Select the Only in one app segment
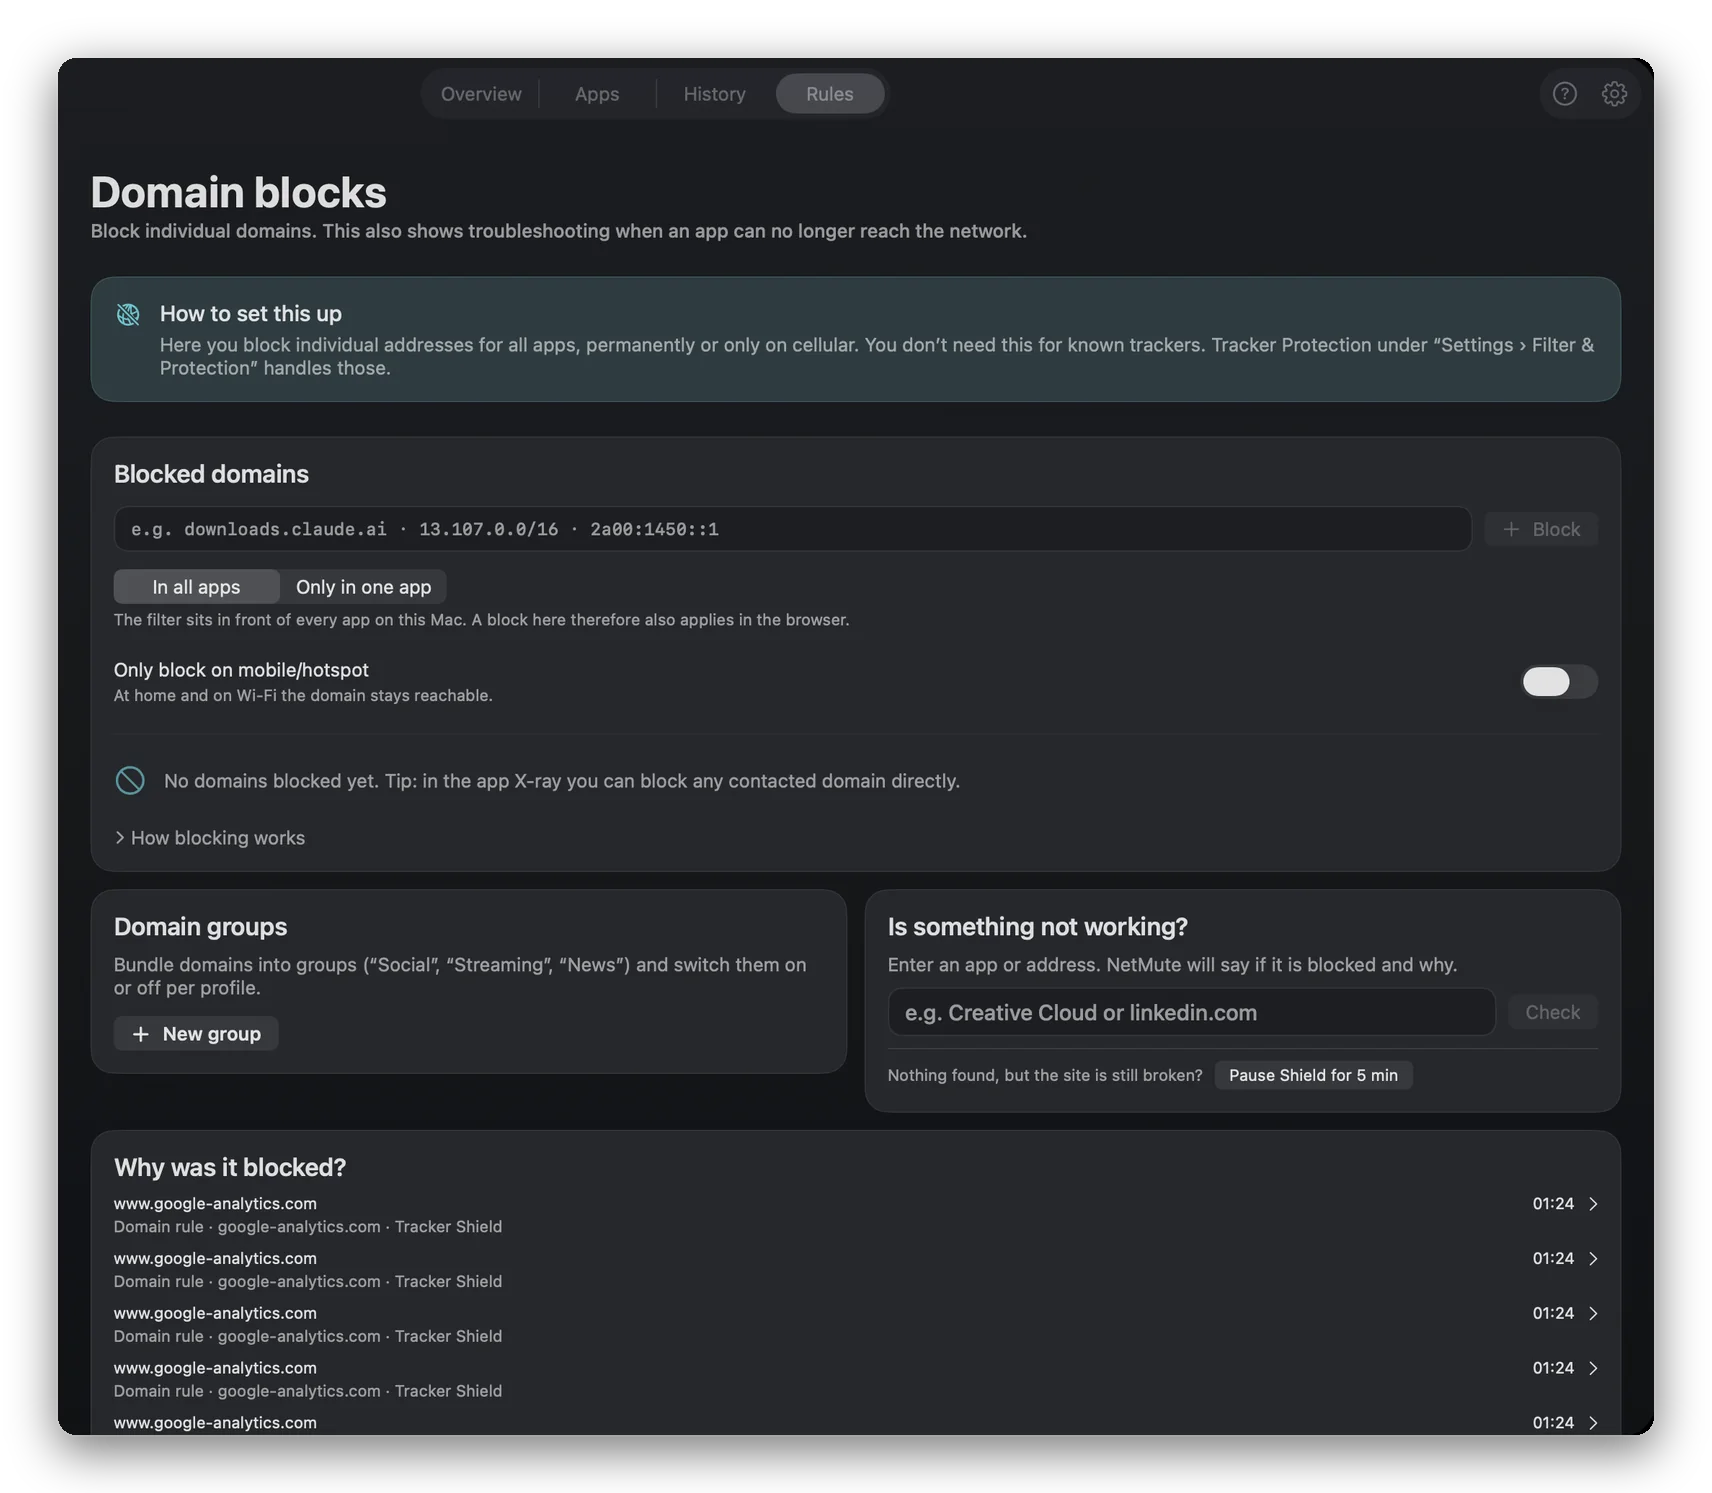 (363, 587)
